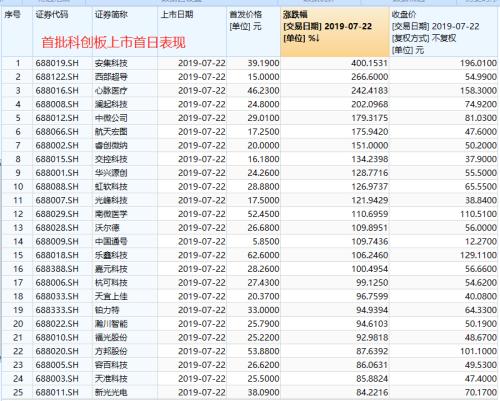Click closing price 196.0100
500x401 pixels.
click(478, 63)
